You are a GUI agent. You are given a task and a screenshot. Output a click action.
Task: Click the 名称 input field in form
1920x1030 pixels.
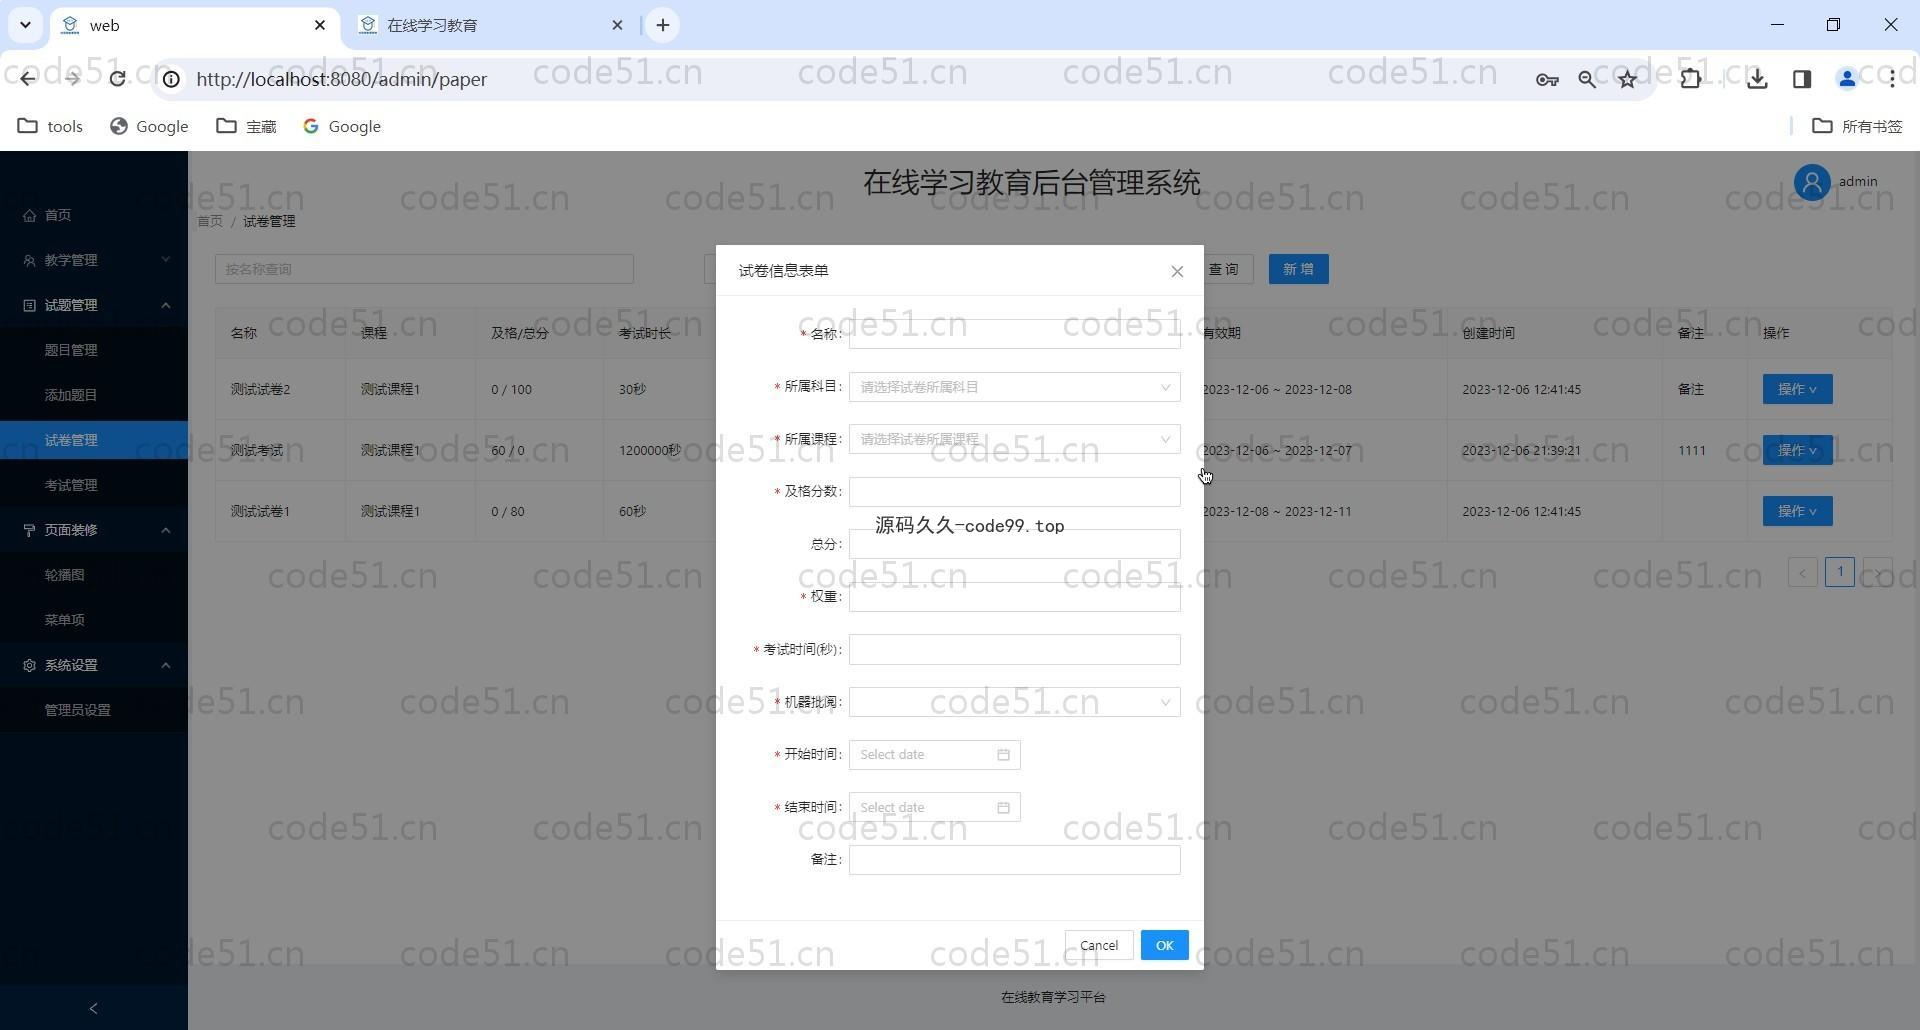pos(1014,335)
